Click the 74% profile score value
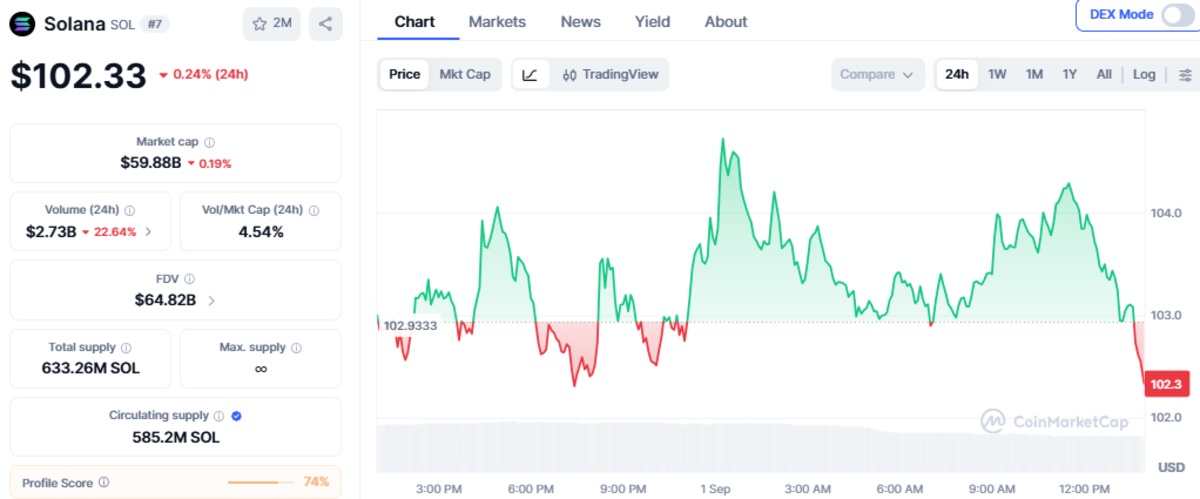Viewport: 1200px width, 499px height. (316, 482)
